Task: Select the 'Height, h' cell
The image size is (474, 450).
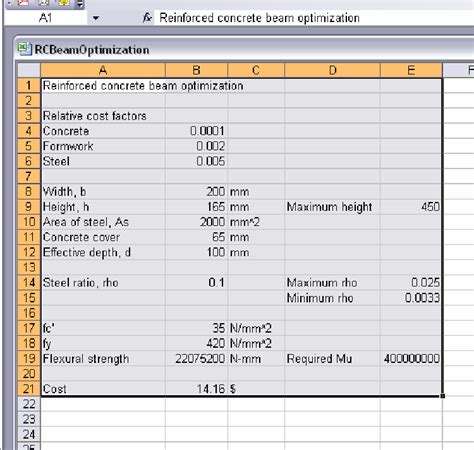Action: coord(103,207)
